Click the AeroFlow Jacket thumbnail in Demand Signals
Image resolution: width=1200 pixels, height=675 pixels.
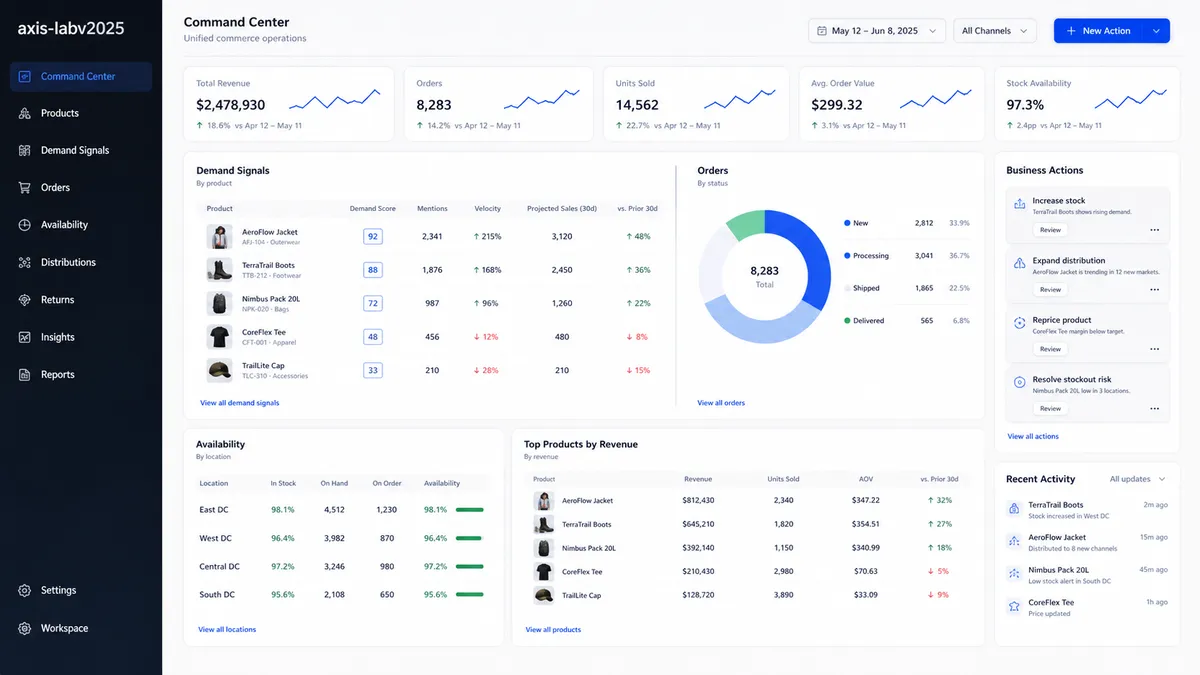click(219, 237)
